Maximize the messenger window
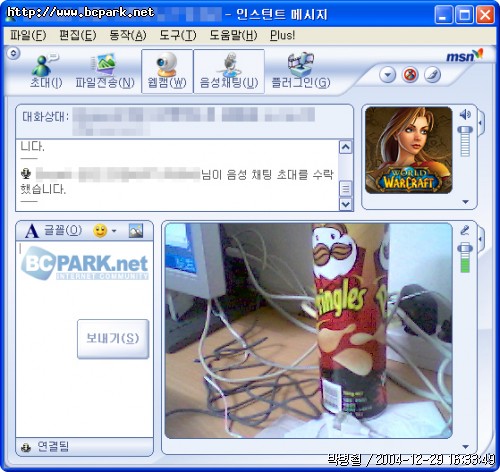 pos(464,15)
